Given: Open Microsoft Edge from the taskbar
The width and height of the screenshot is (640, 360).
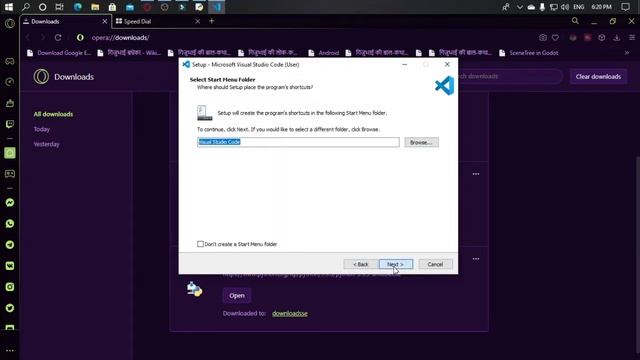Looking at the screenshot, I should click(78, 7).
